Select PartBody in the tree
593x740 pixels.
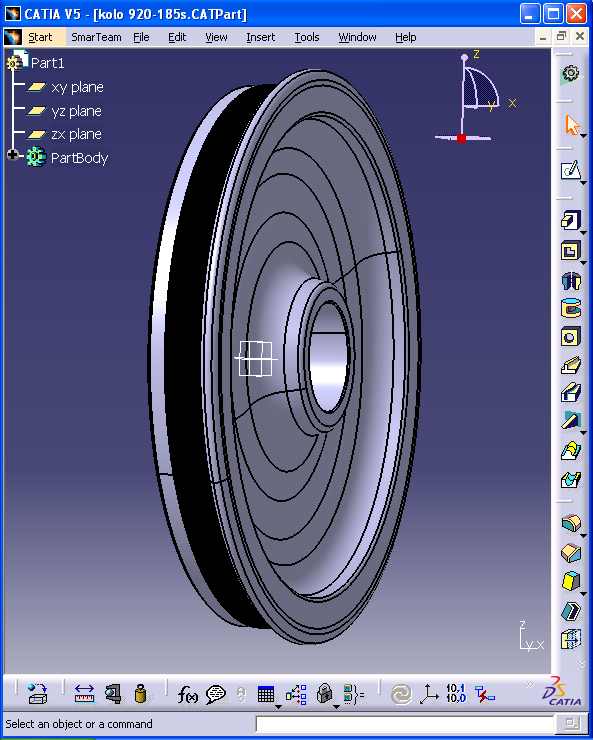point(79,158)
